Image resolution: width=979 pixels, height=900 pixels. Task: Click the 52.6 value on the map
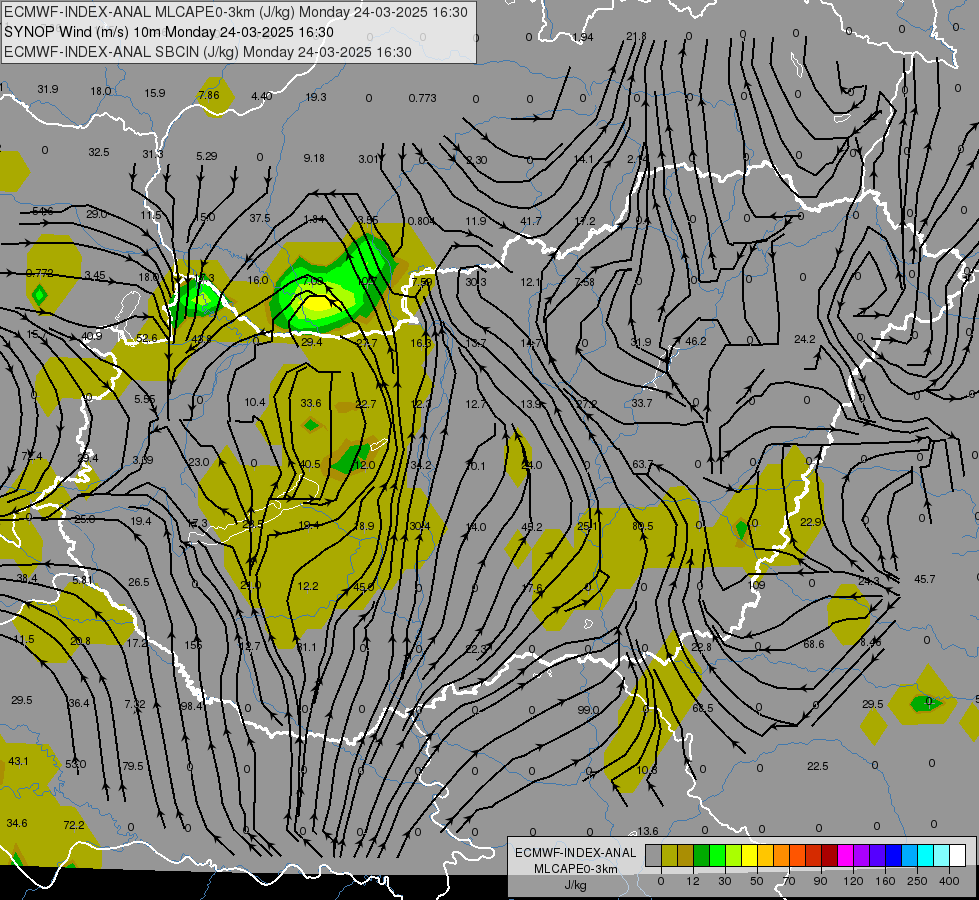pyautogui.click(x=147, y=338)
